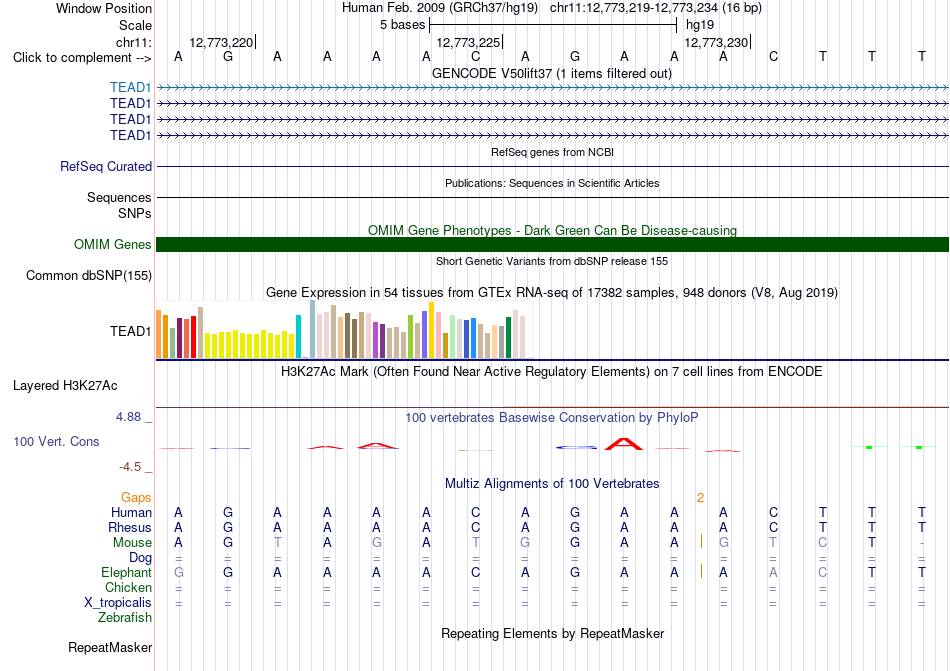Click the X_tropicalis species label
The height and width of the screenshot is (671, 950).
click(x=118, y=603)
